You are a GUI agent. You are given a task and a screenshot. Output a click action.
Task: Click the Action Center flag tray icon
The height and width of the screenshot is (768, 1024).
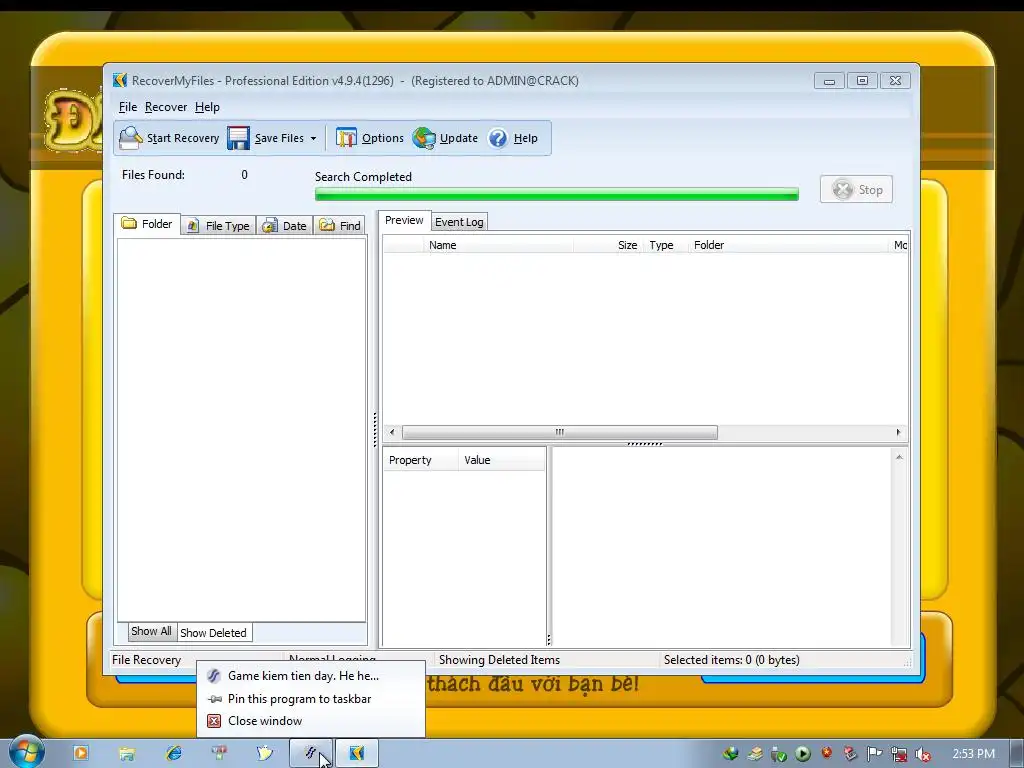(874, 754)
